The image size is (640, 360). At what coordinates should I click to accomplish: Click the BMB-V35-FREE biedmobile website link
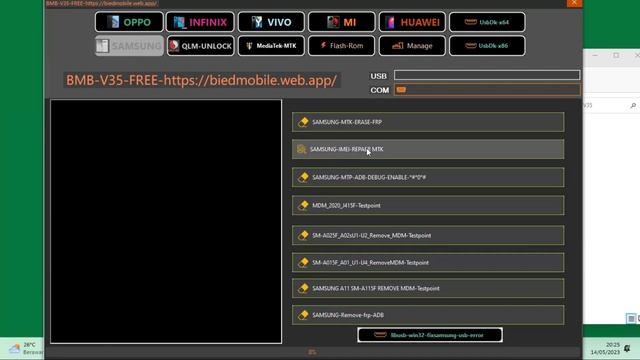point(202,80)
